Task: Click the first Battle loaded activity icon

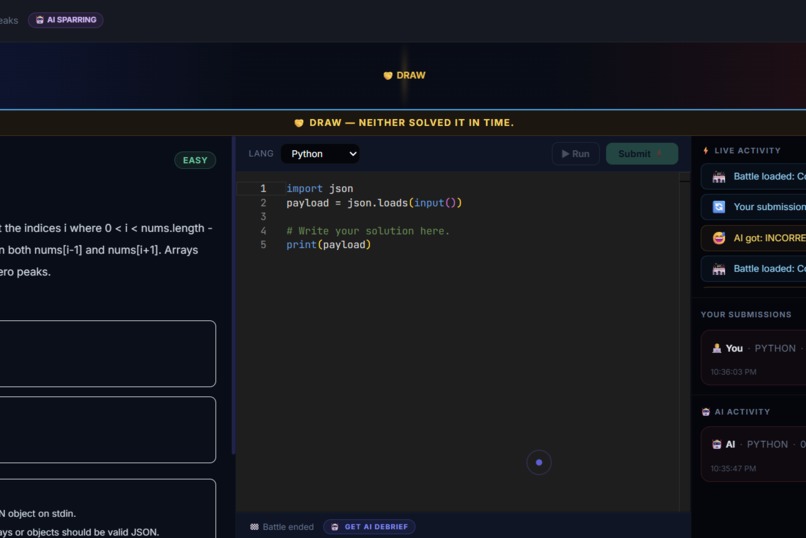Action: pyautogui.click(x=719, y=177)
